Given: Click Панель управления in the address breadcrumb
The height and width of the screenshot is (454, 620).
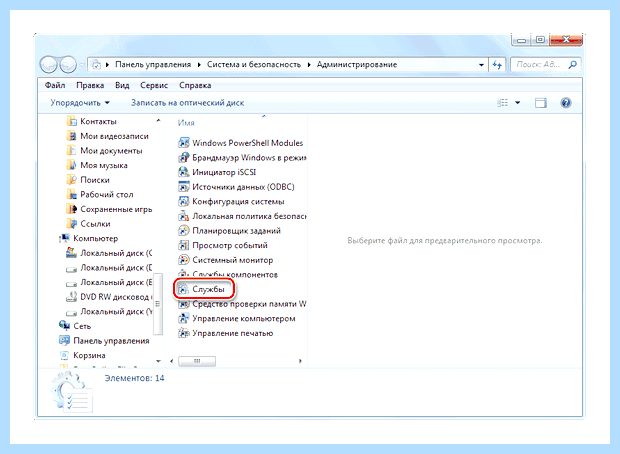Looking at the screenshot, I should (x=153, y=64).
